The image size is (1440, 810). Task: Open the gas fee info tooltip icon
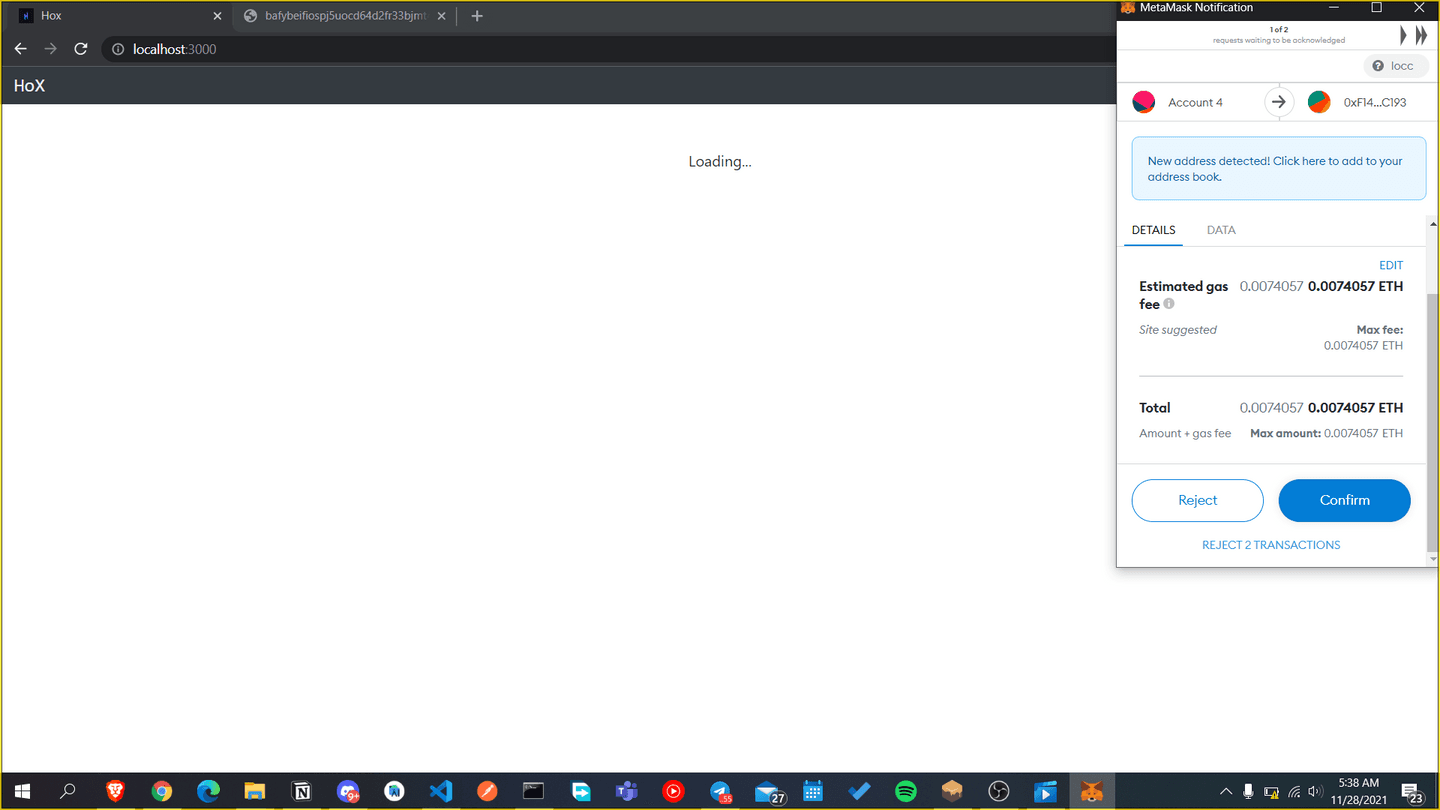pyautogui.click(x=1169, y=304)
